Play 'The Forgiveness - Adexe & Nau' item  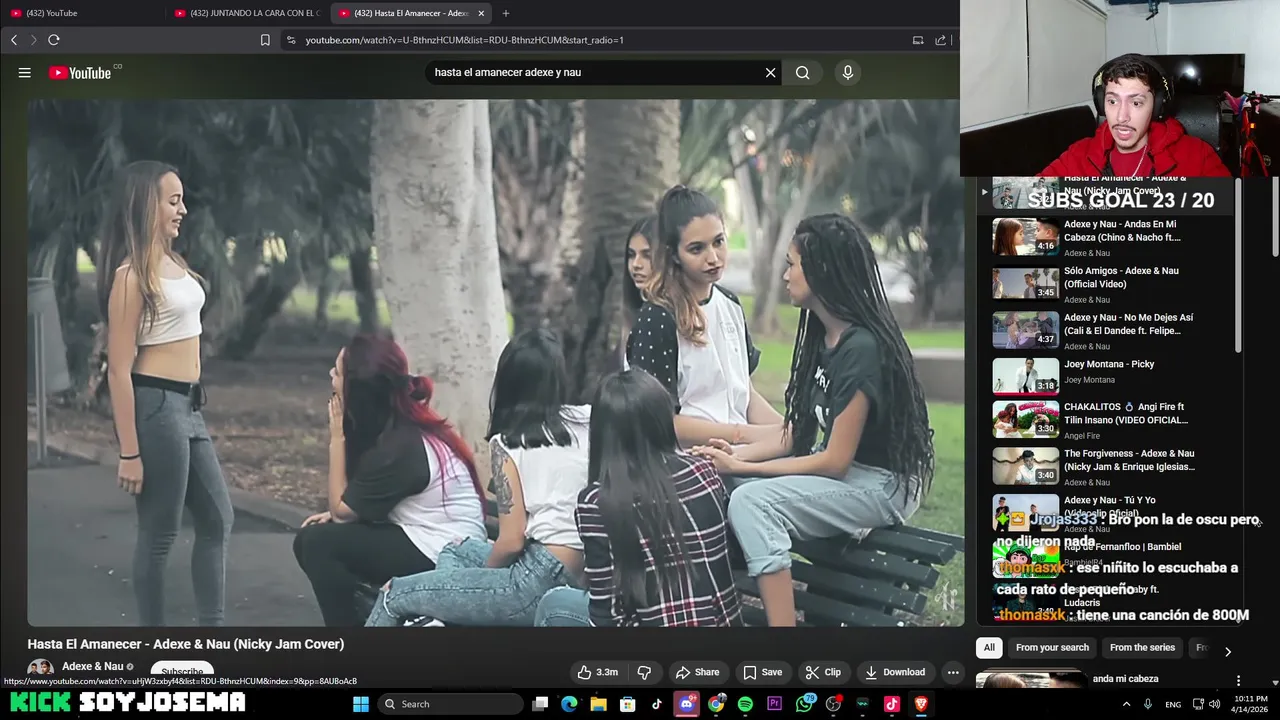click(x=1107, y=466)
